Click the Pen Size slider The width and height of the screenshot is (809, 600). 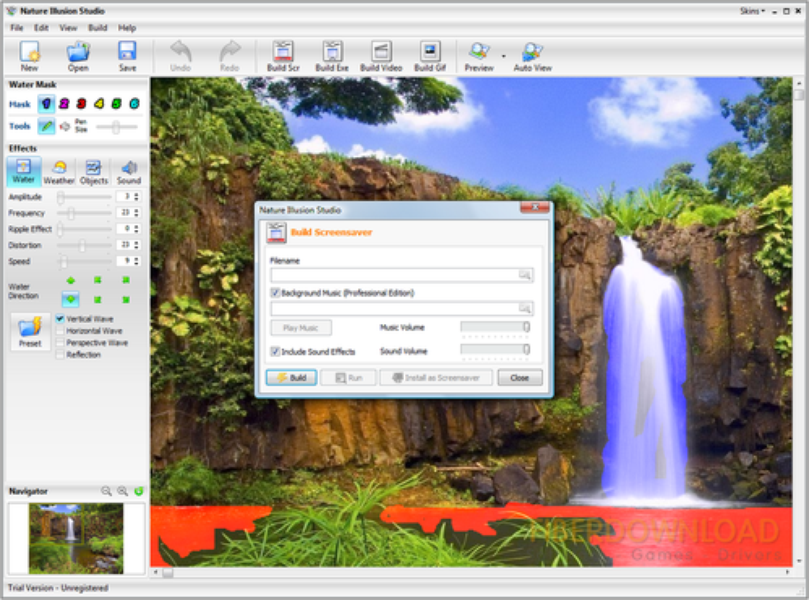117,127
